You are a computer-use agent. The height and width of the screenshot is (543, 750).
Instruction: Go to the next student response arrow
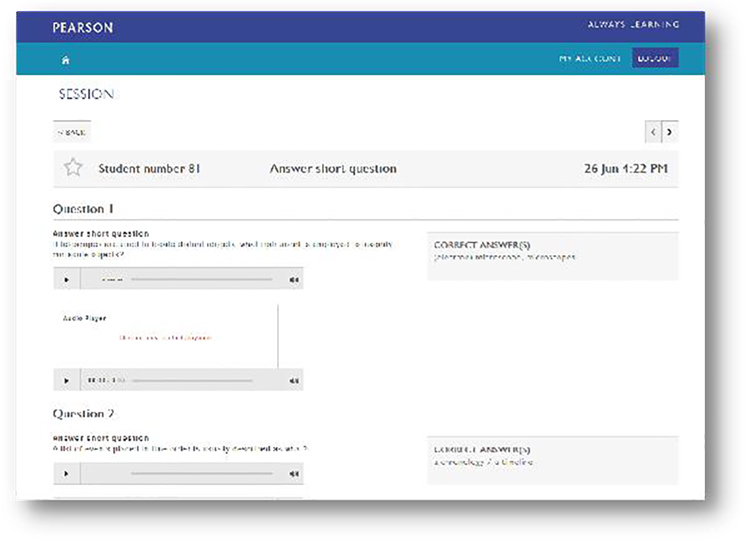coord(669,131)
